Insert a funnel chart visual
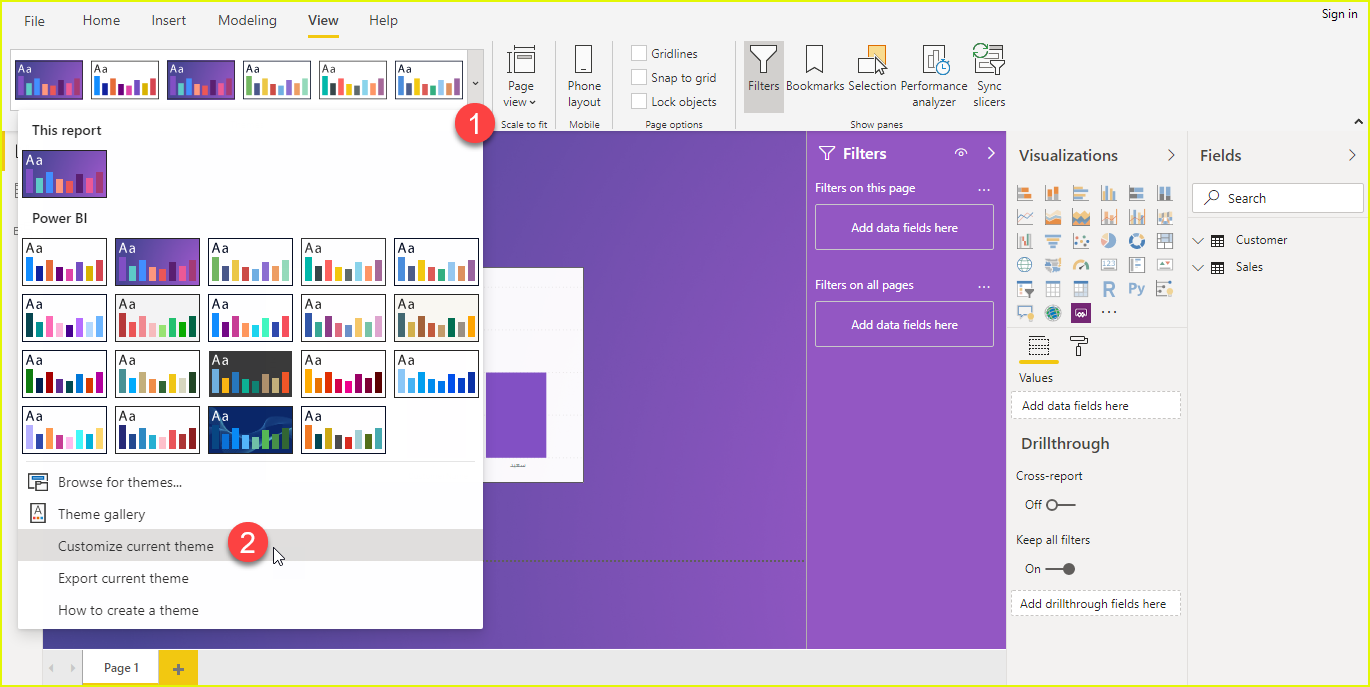Image resolution: width=1370 pixels, height=687 pixels. [x=1052, y=240]
